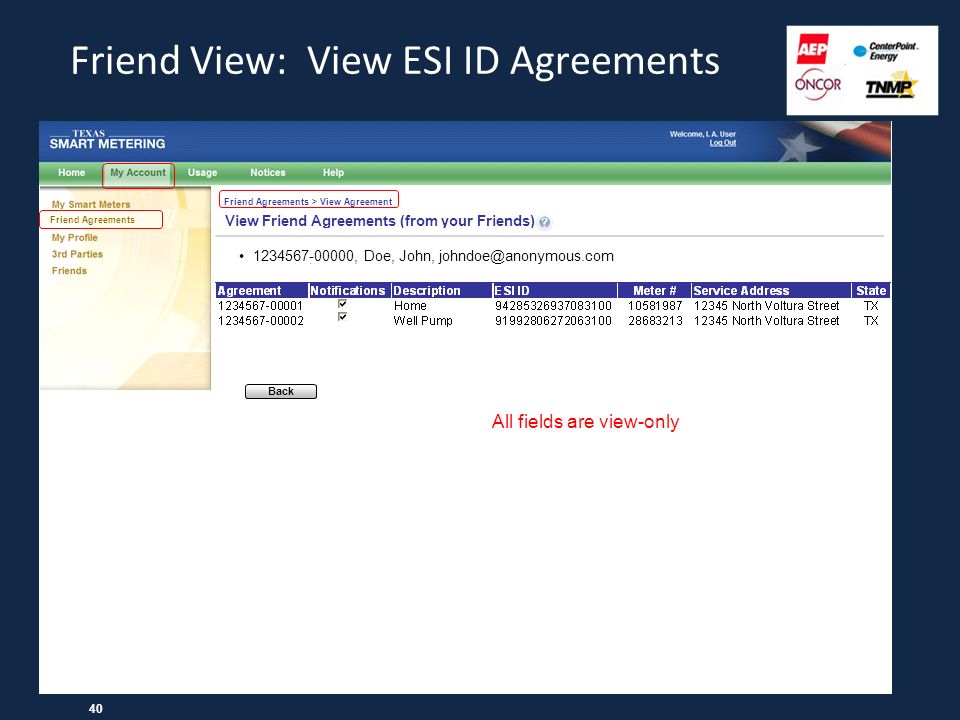This screenshot has width=960, height=720.
Task: Click the Oncor logo
Action: [x=818, y=84]
